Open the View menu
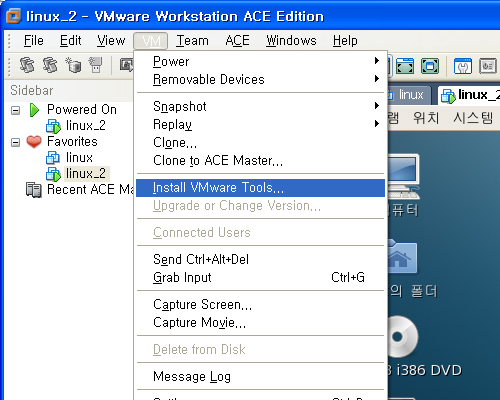The height and width of the screenshot is (400, 500). (111, 41)
